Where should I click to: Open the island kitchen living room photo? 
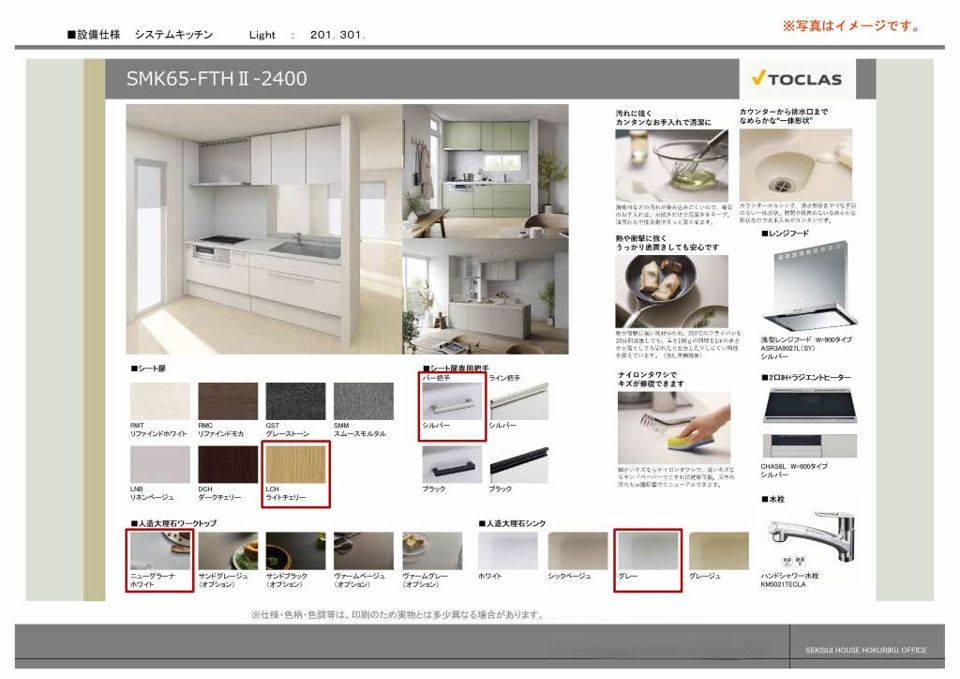pyautogui.click(x=486, y=296)
